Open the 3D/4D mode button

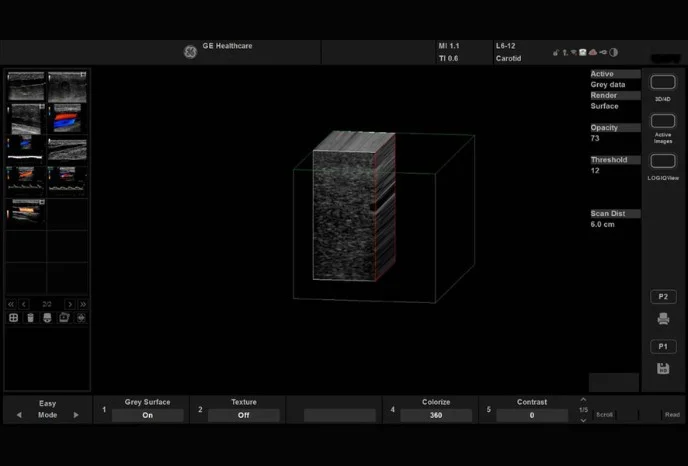662,83
